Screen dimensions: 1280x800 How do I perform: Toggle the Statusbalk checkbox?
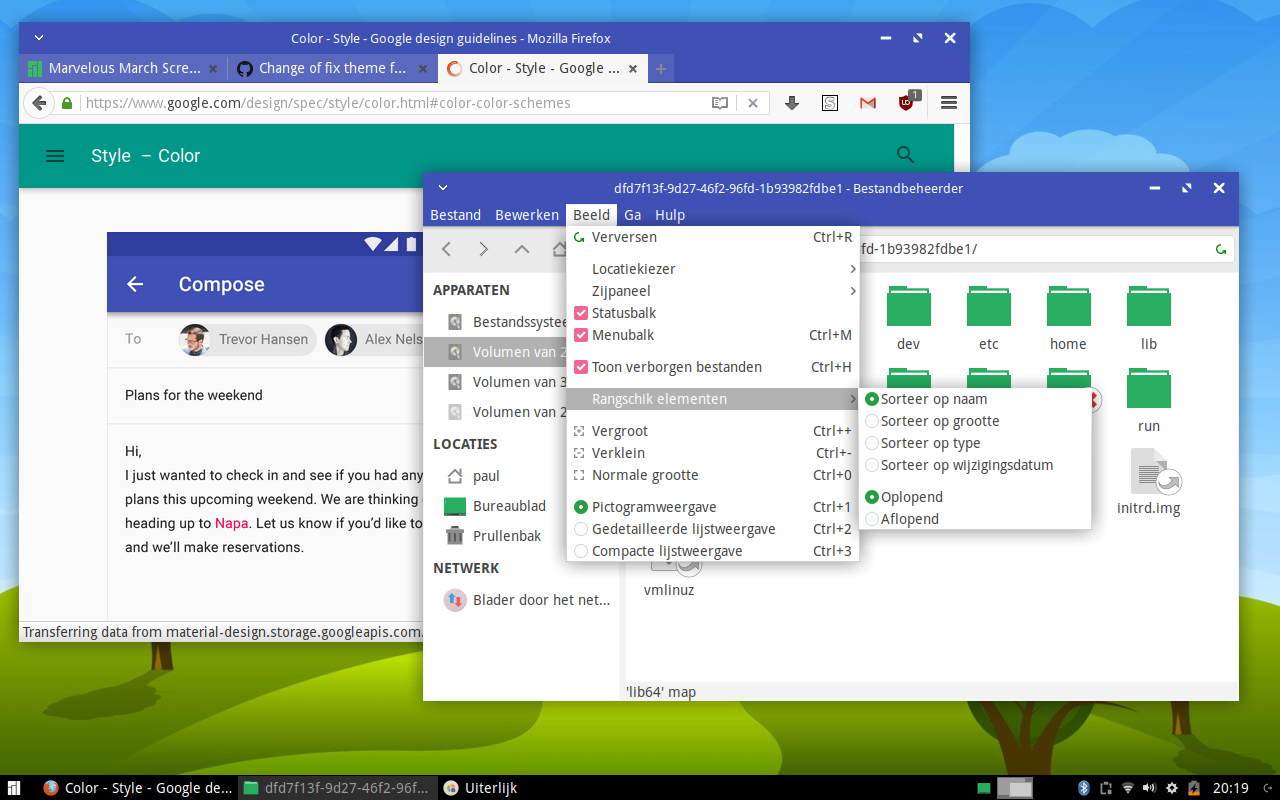(581, 313)
